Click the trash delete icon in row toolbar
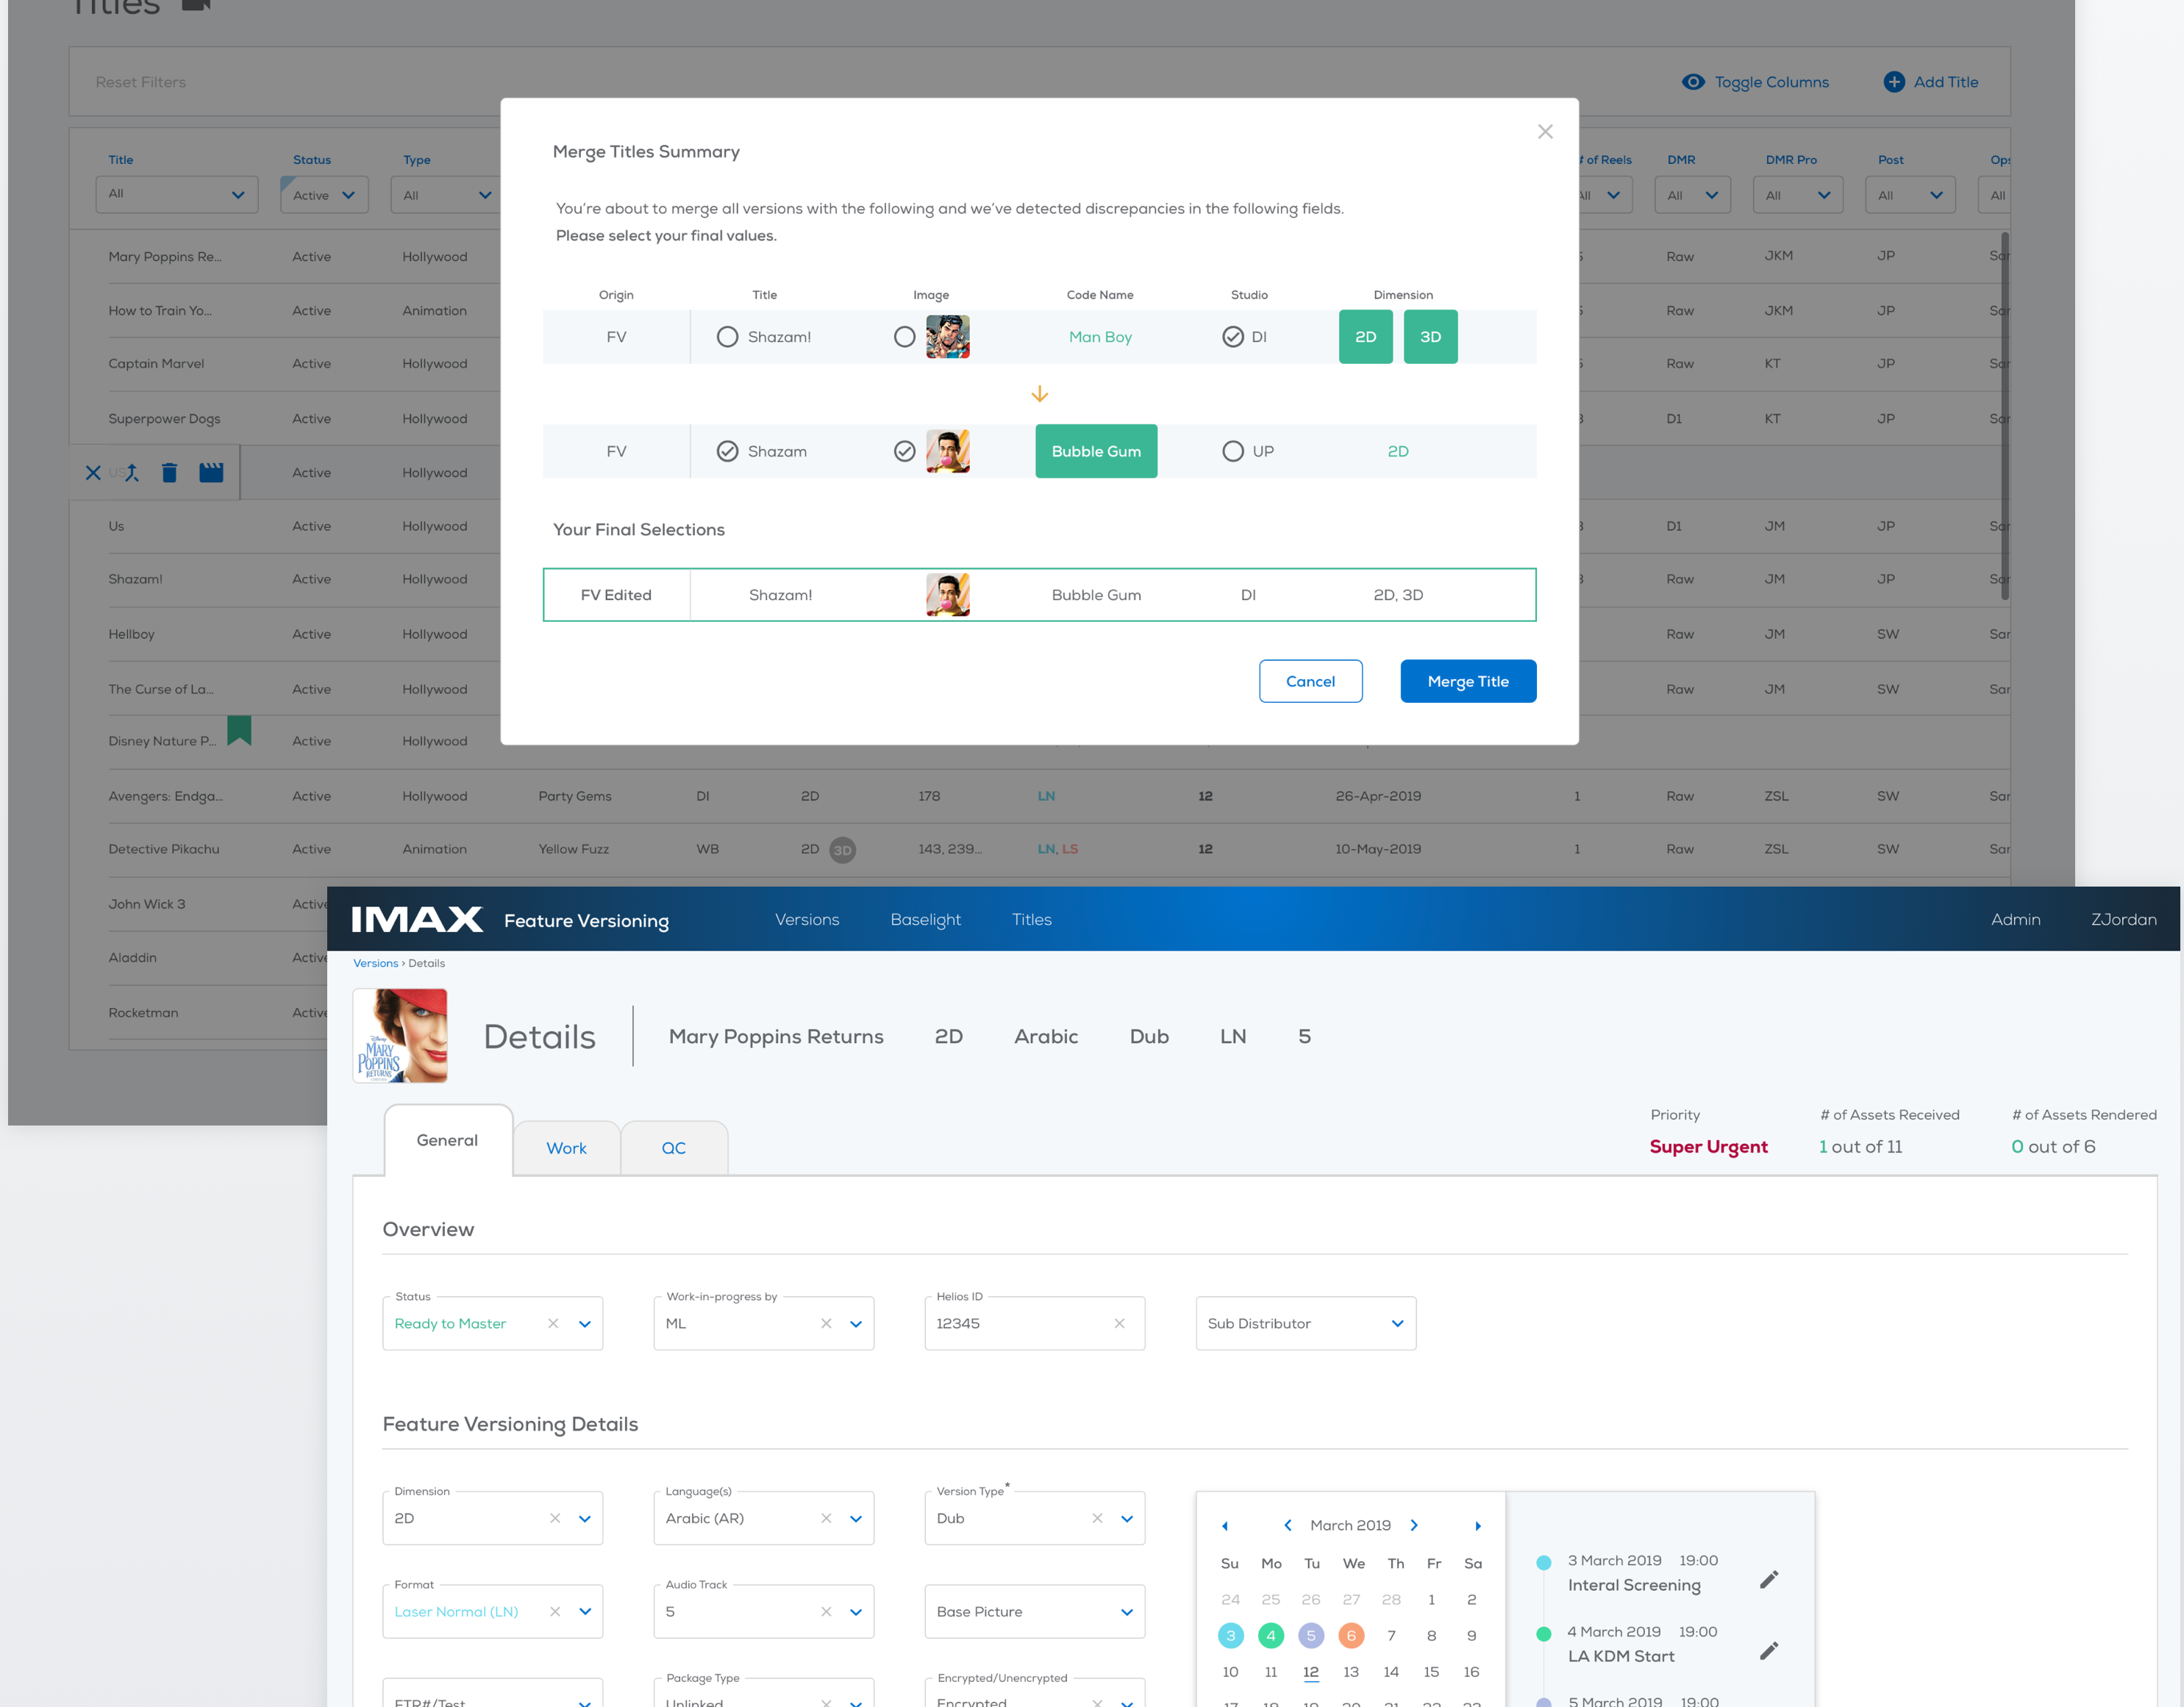 click(170, 473)
